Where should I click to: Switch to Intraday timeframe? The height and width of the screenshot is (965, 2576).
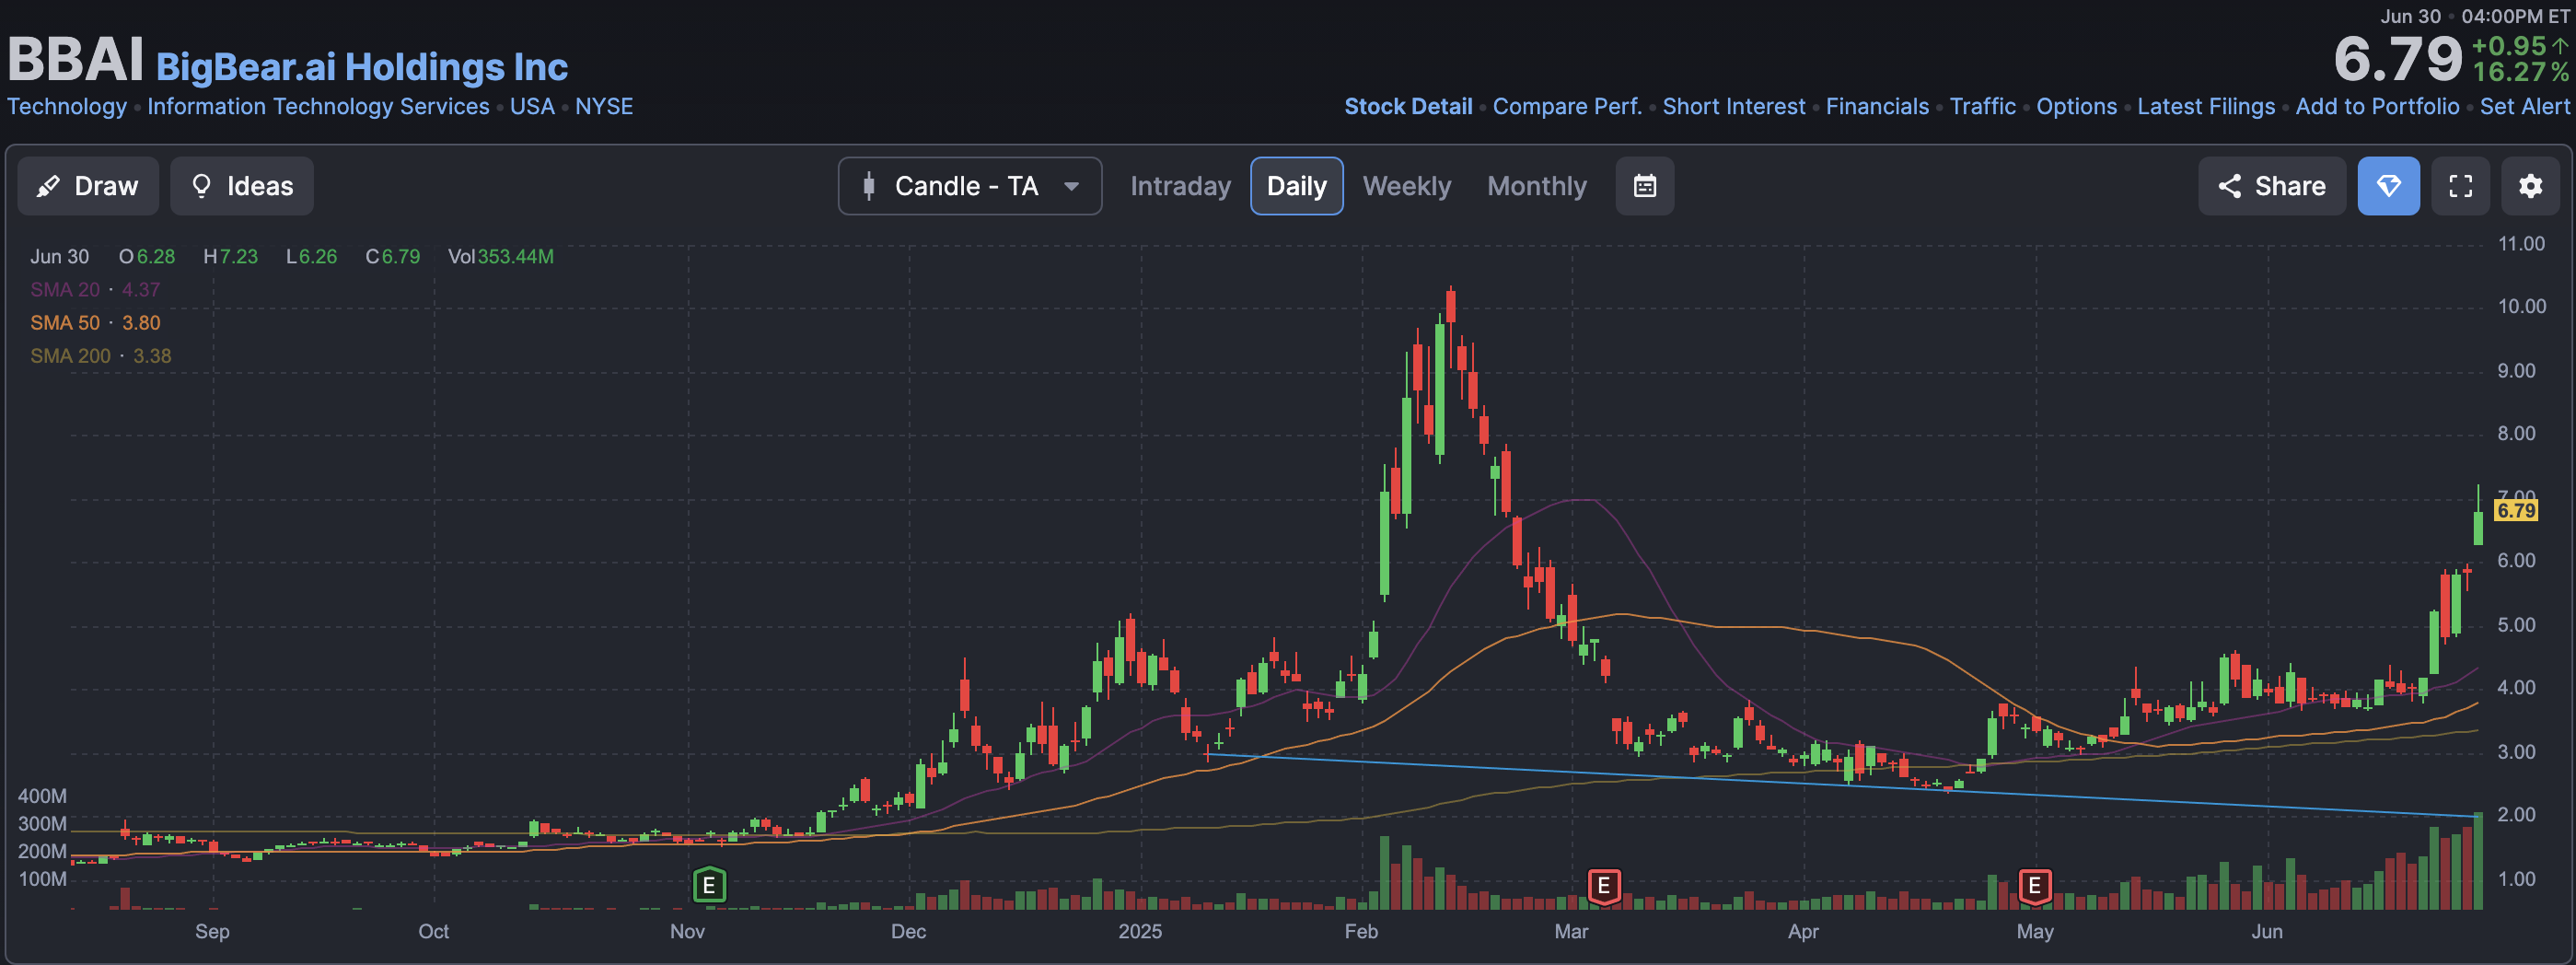[1180, 186]
